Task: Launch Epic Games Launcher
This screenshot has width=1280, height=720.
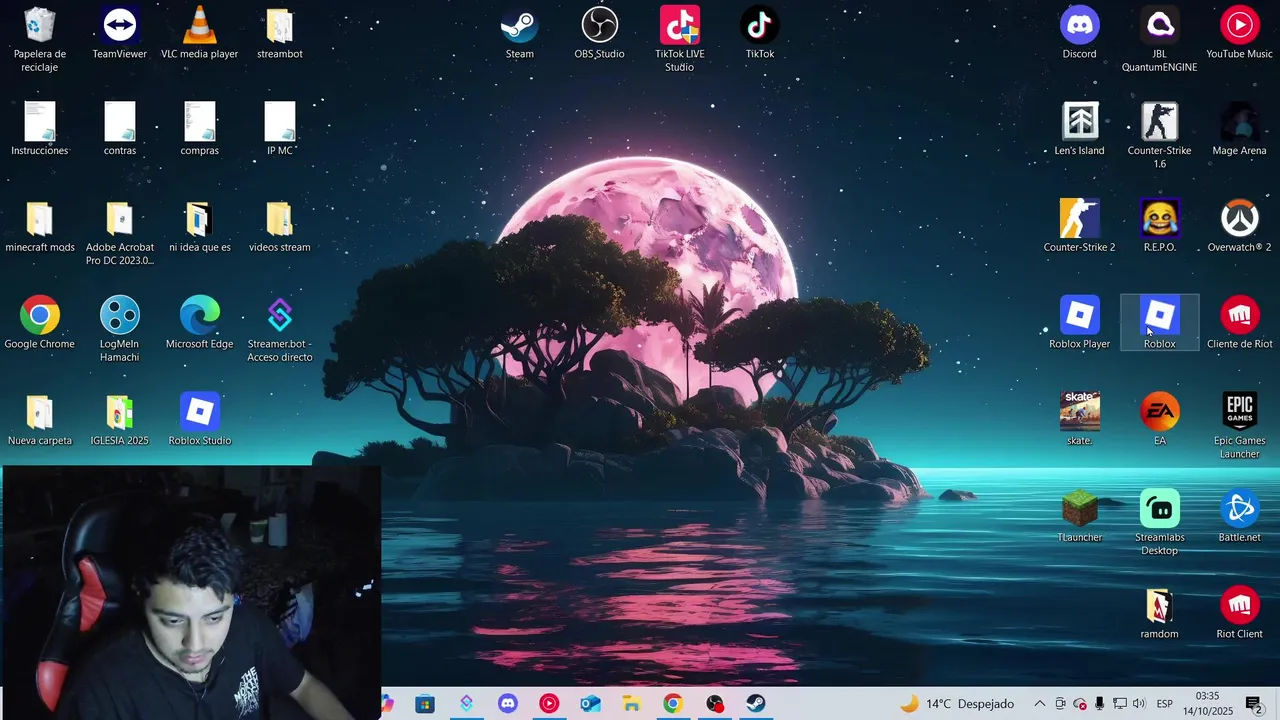Action: (1240, 427)
